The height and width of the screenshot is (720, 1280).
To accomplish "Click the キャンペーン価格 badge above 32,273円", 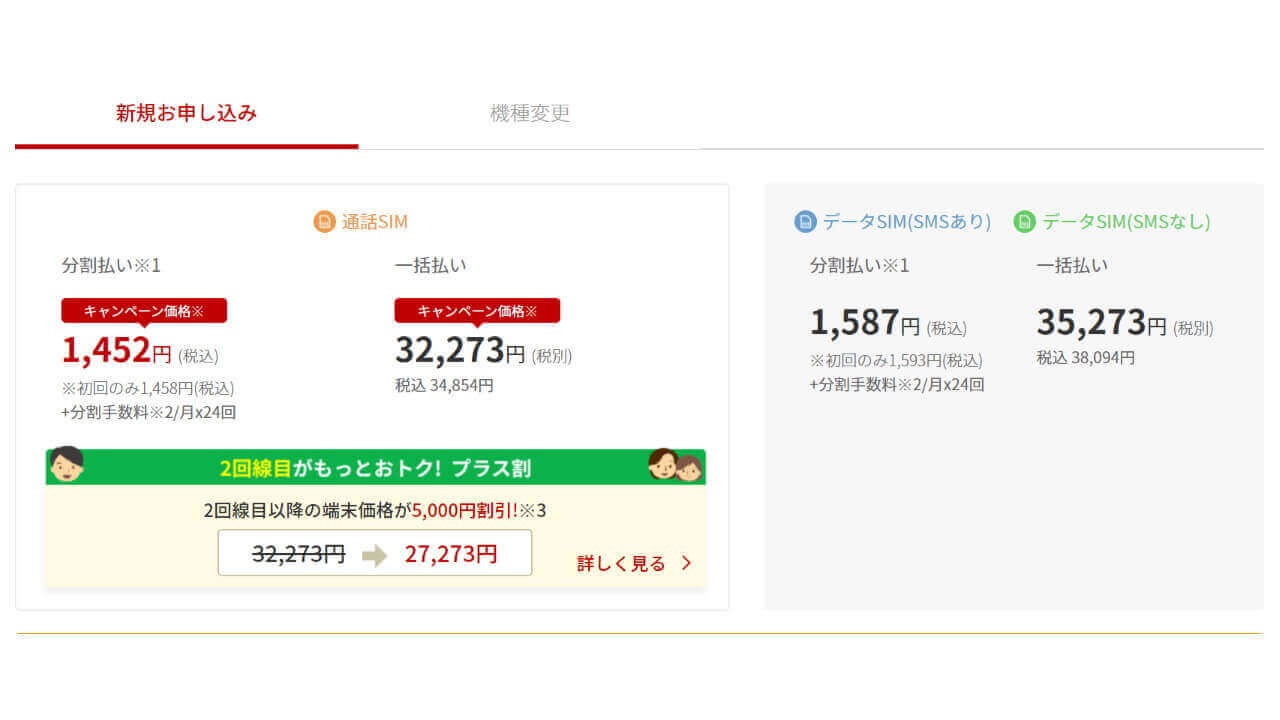I will coord(477,311).
